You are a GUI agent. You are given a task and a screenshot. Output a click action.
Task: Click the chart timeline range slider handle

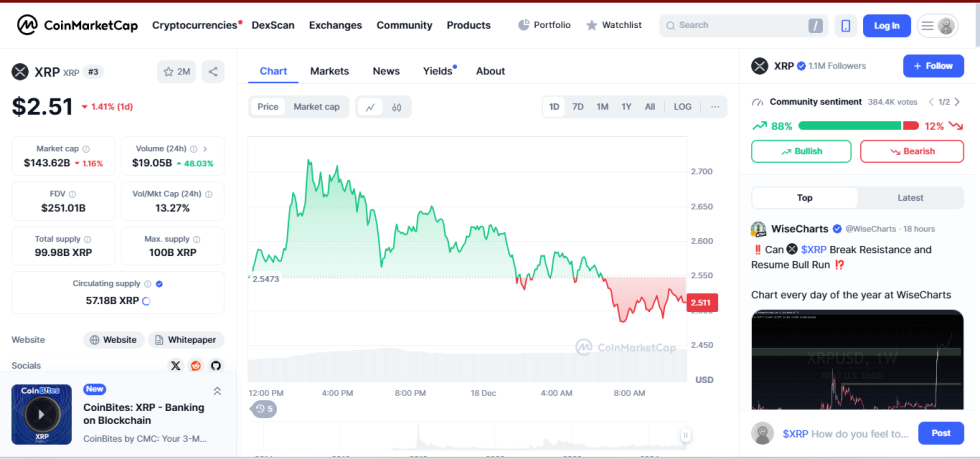pos(686,435)
